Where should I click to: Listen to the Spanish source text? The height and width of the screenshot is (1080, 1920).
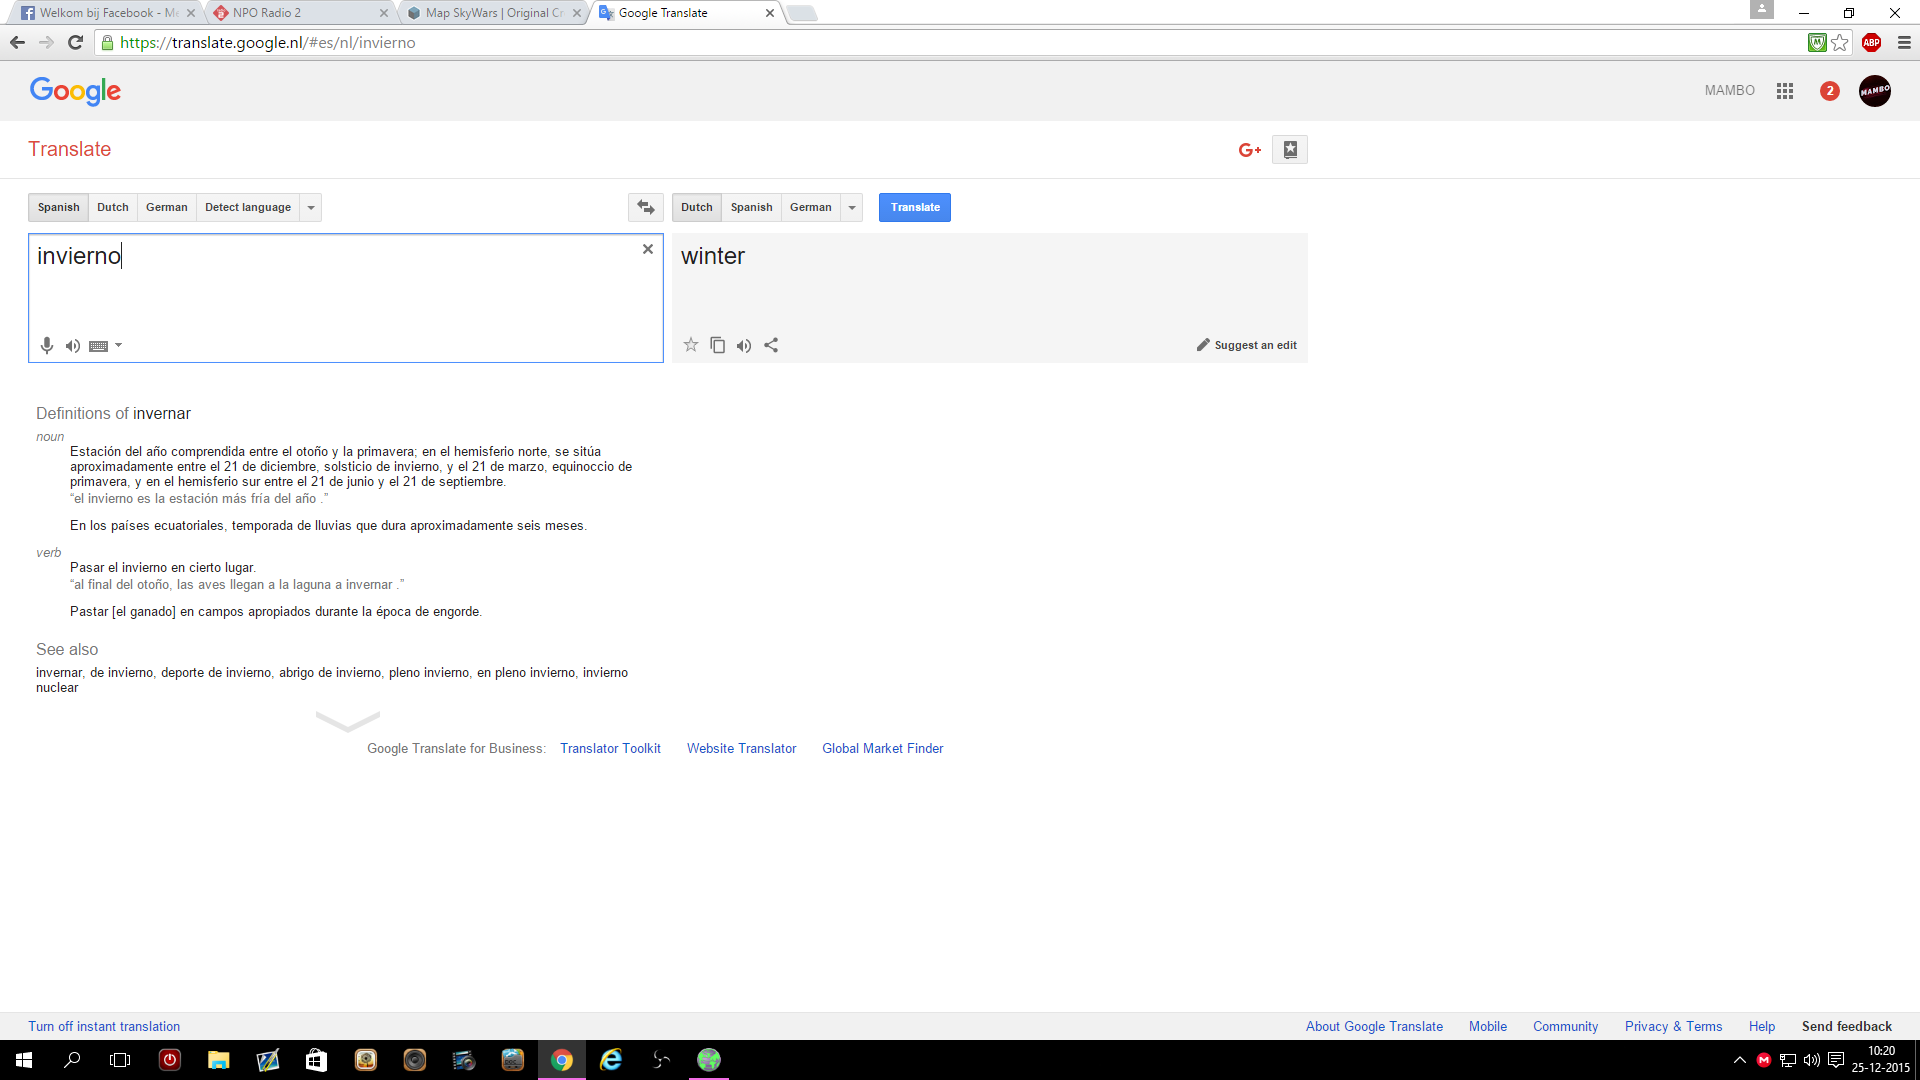coord(73,346)
